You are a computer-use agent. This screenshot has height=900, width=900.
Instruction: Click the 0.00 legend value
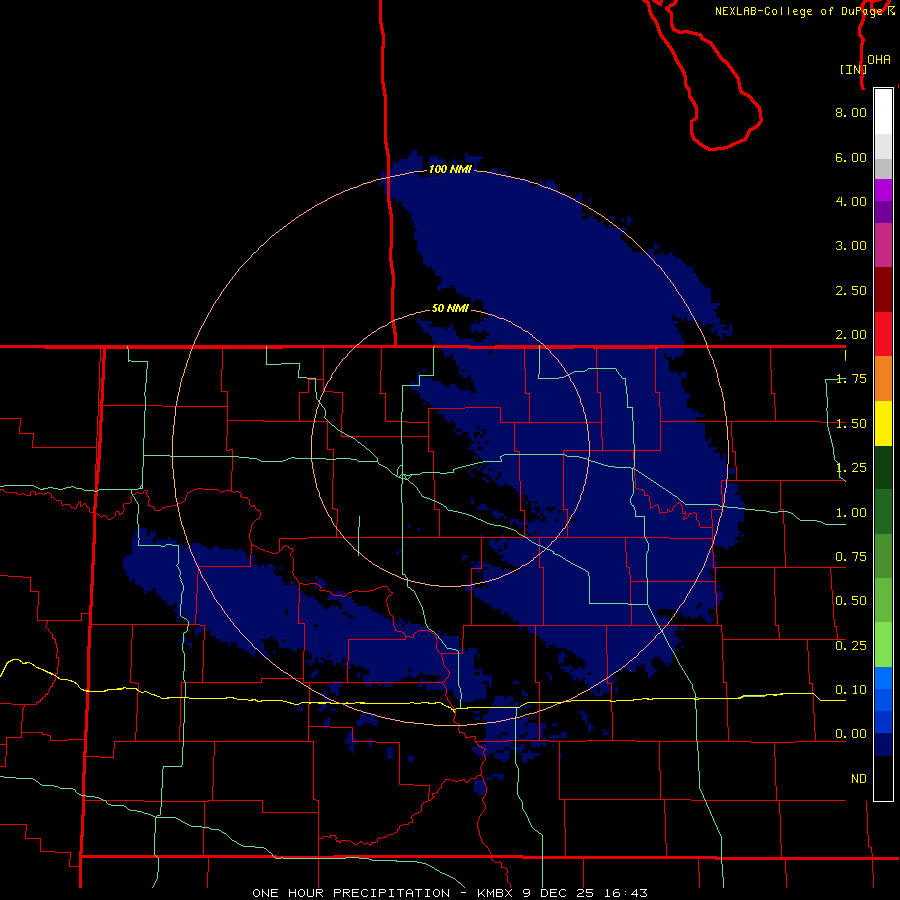(x=851, y=734)
